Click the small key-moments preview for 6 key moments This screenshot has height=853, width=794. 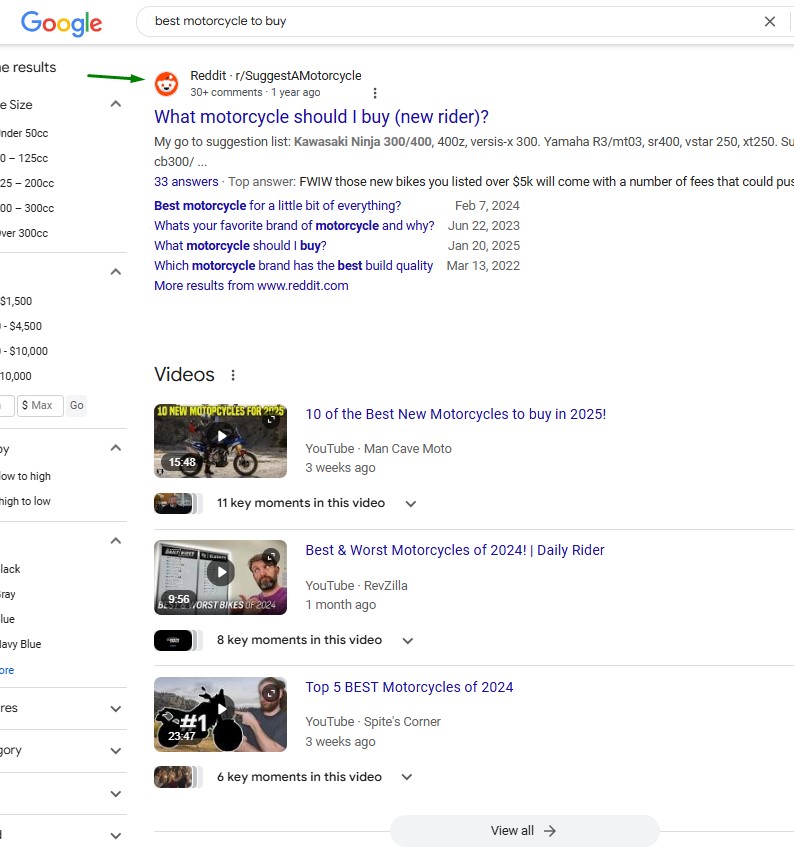point(178,777)
